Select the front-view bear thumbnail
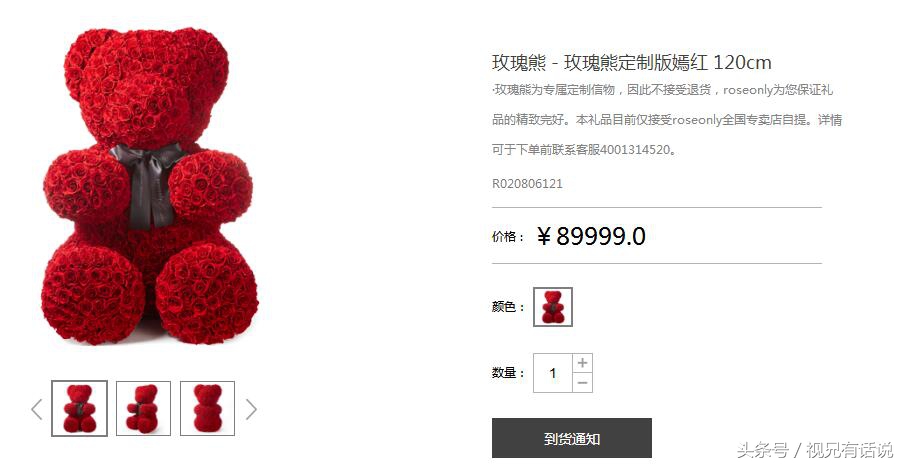 (80, 409)
